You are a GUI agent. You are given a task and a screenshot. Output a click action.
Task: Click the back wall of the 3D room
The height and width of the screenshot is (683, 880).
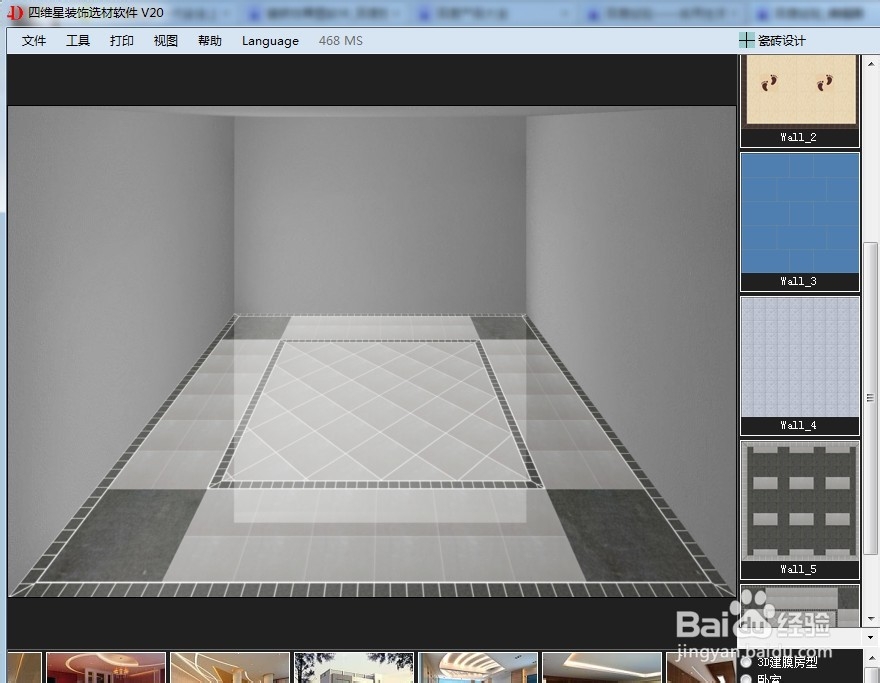[x=380, y=215]
